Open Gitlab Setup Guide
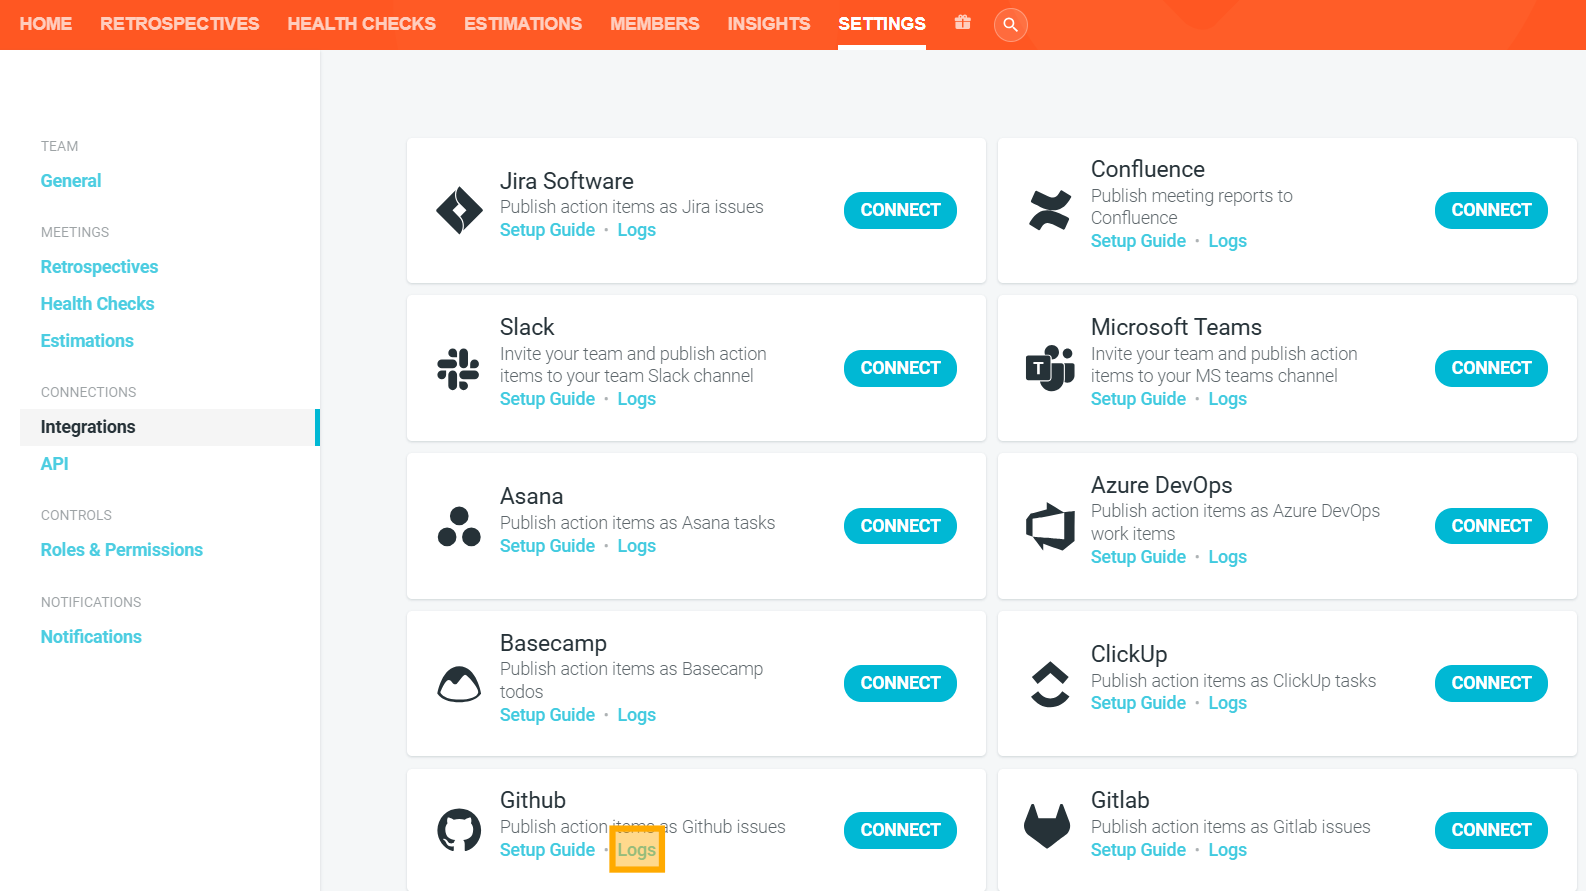 point(1138,850)
